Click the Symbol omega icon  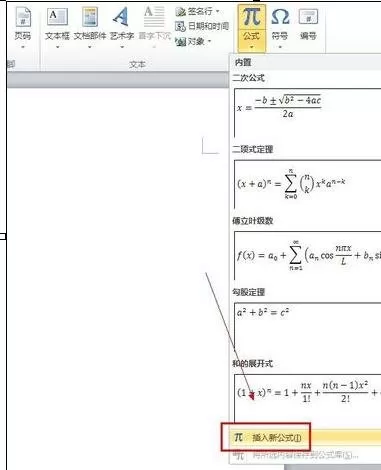[x=280, y=17]
